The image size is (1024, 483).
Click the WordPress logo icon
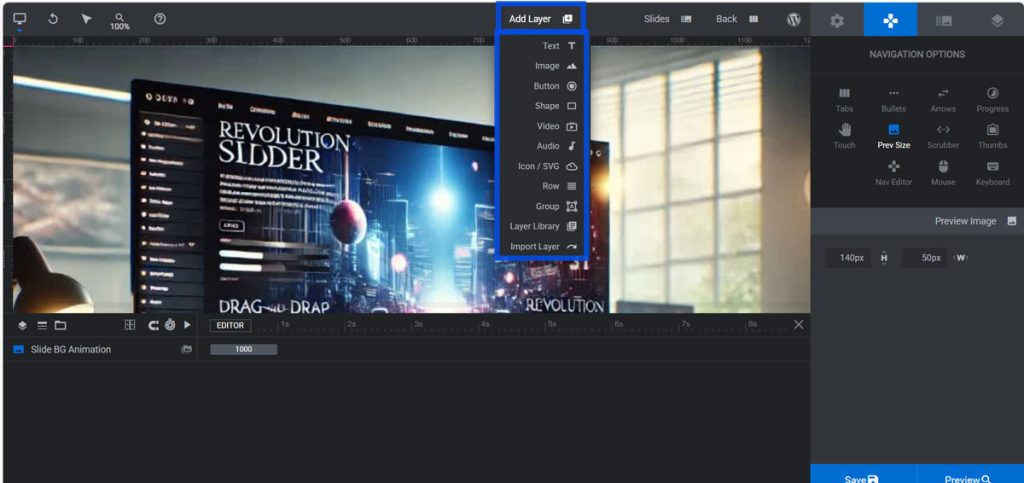click(x=793, y=19)
